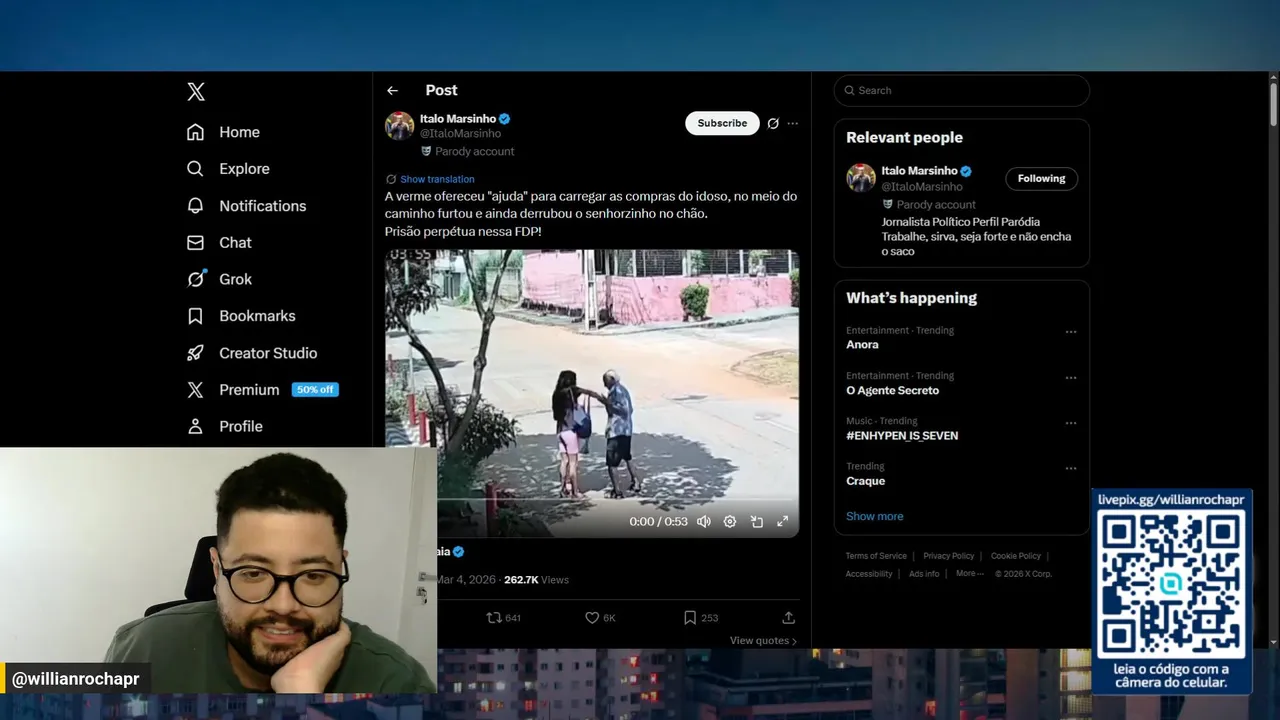This screenshot has height=720, width=1280.
Task: Click the Profile person icon
Action: 195,426
